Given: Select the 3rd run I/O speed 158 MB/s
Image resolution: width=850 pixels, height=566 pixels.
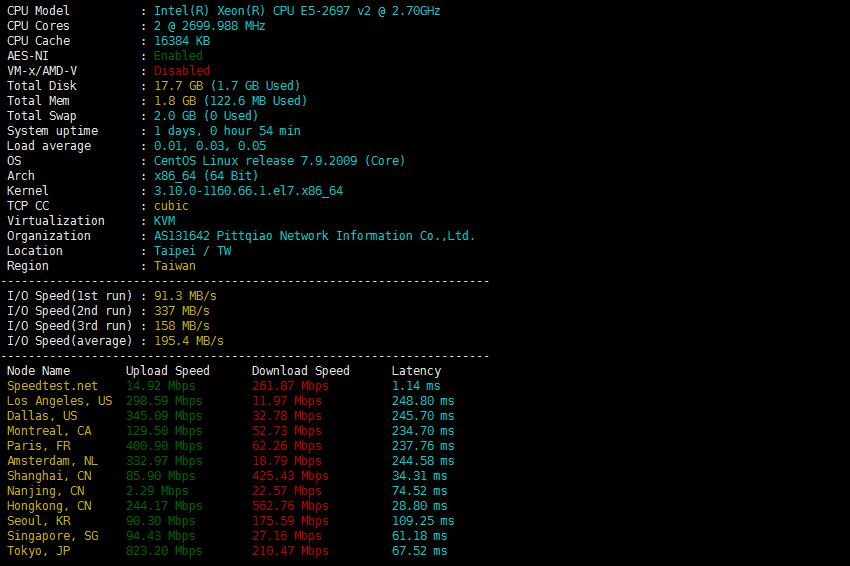Looking at the screenshot, I should coord(182,326).
